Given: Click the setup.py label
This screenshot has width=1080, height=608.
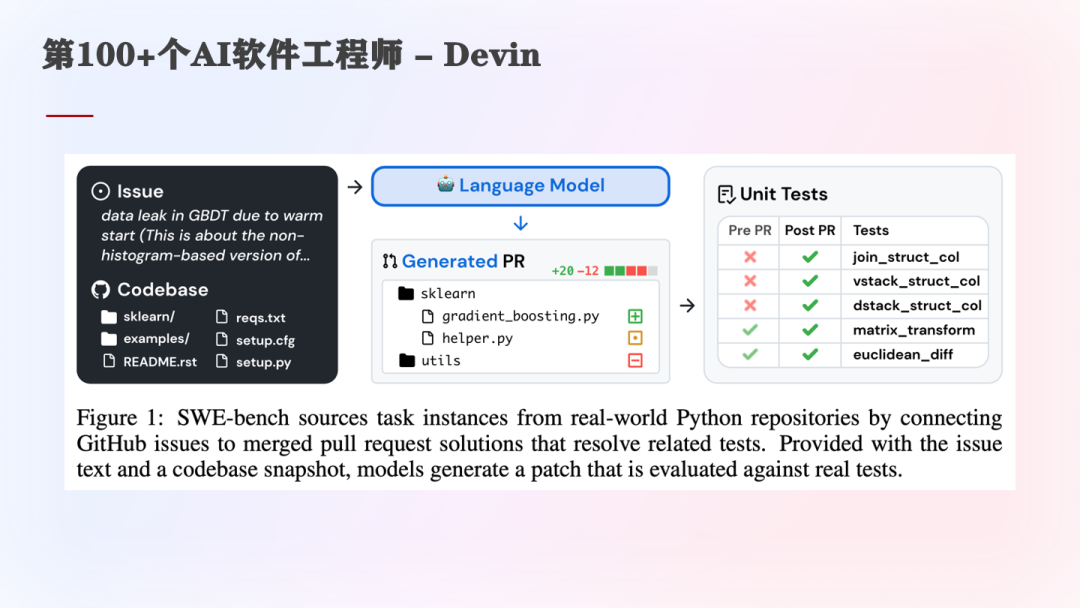Looking at the screenshot, I should point(263,362).
